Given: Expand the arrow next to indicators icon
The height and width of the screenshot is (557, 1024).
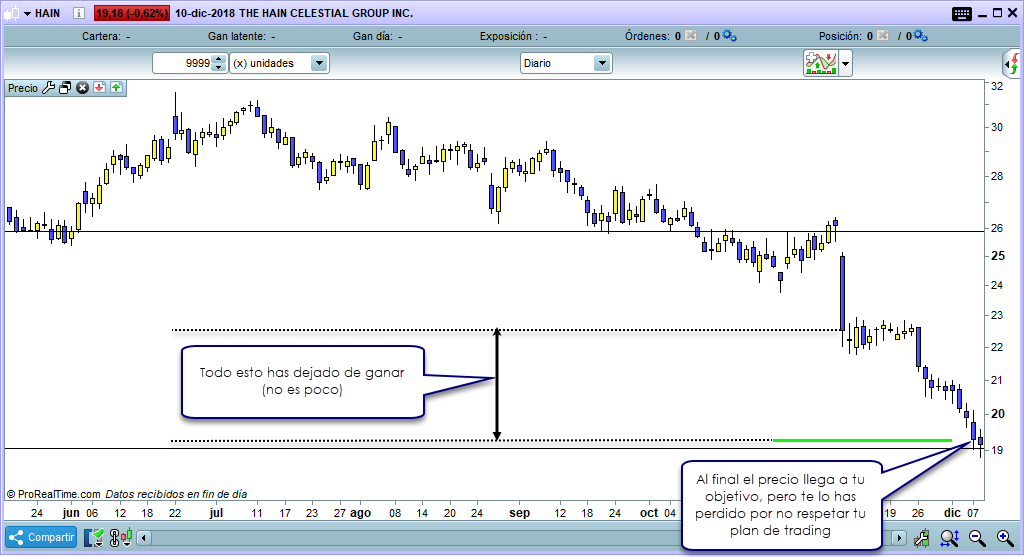Looking at the screenshot, I should [x=847, y=63].
